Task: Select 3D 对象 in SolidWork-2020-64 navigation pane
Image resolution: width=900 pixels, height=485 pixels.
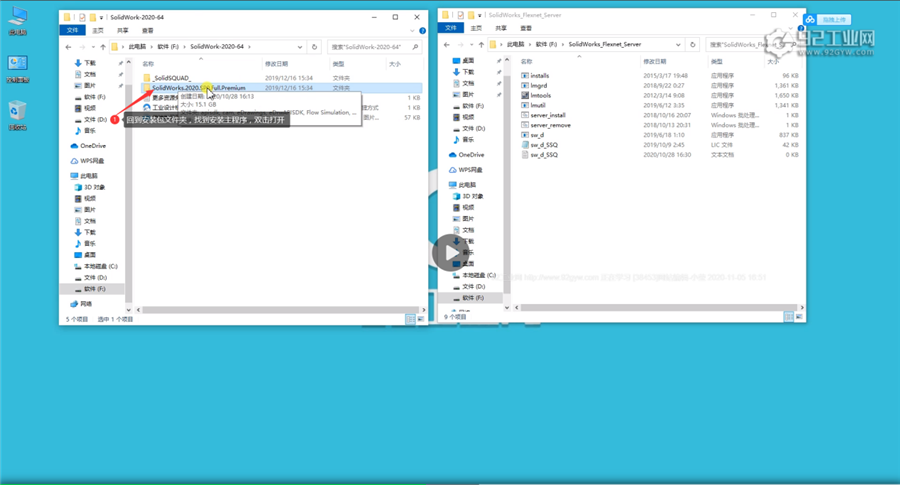Action: click(x=90, y=187)
